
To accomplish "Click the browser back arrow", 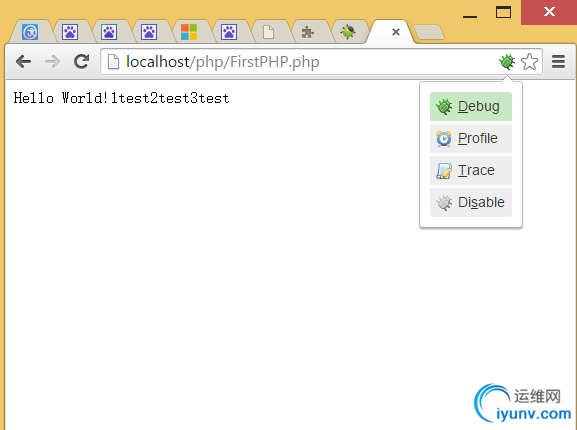I will coord(24,61).
